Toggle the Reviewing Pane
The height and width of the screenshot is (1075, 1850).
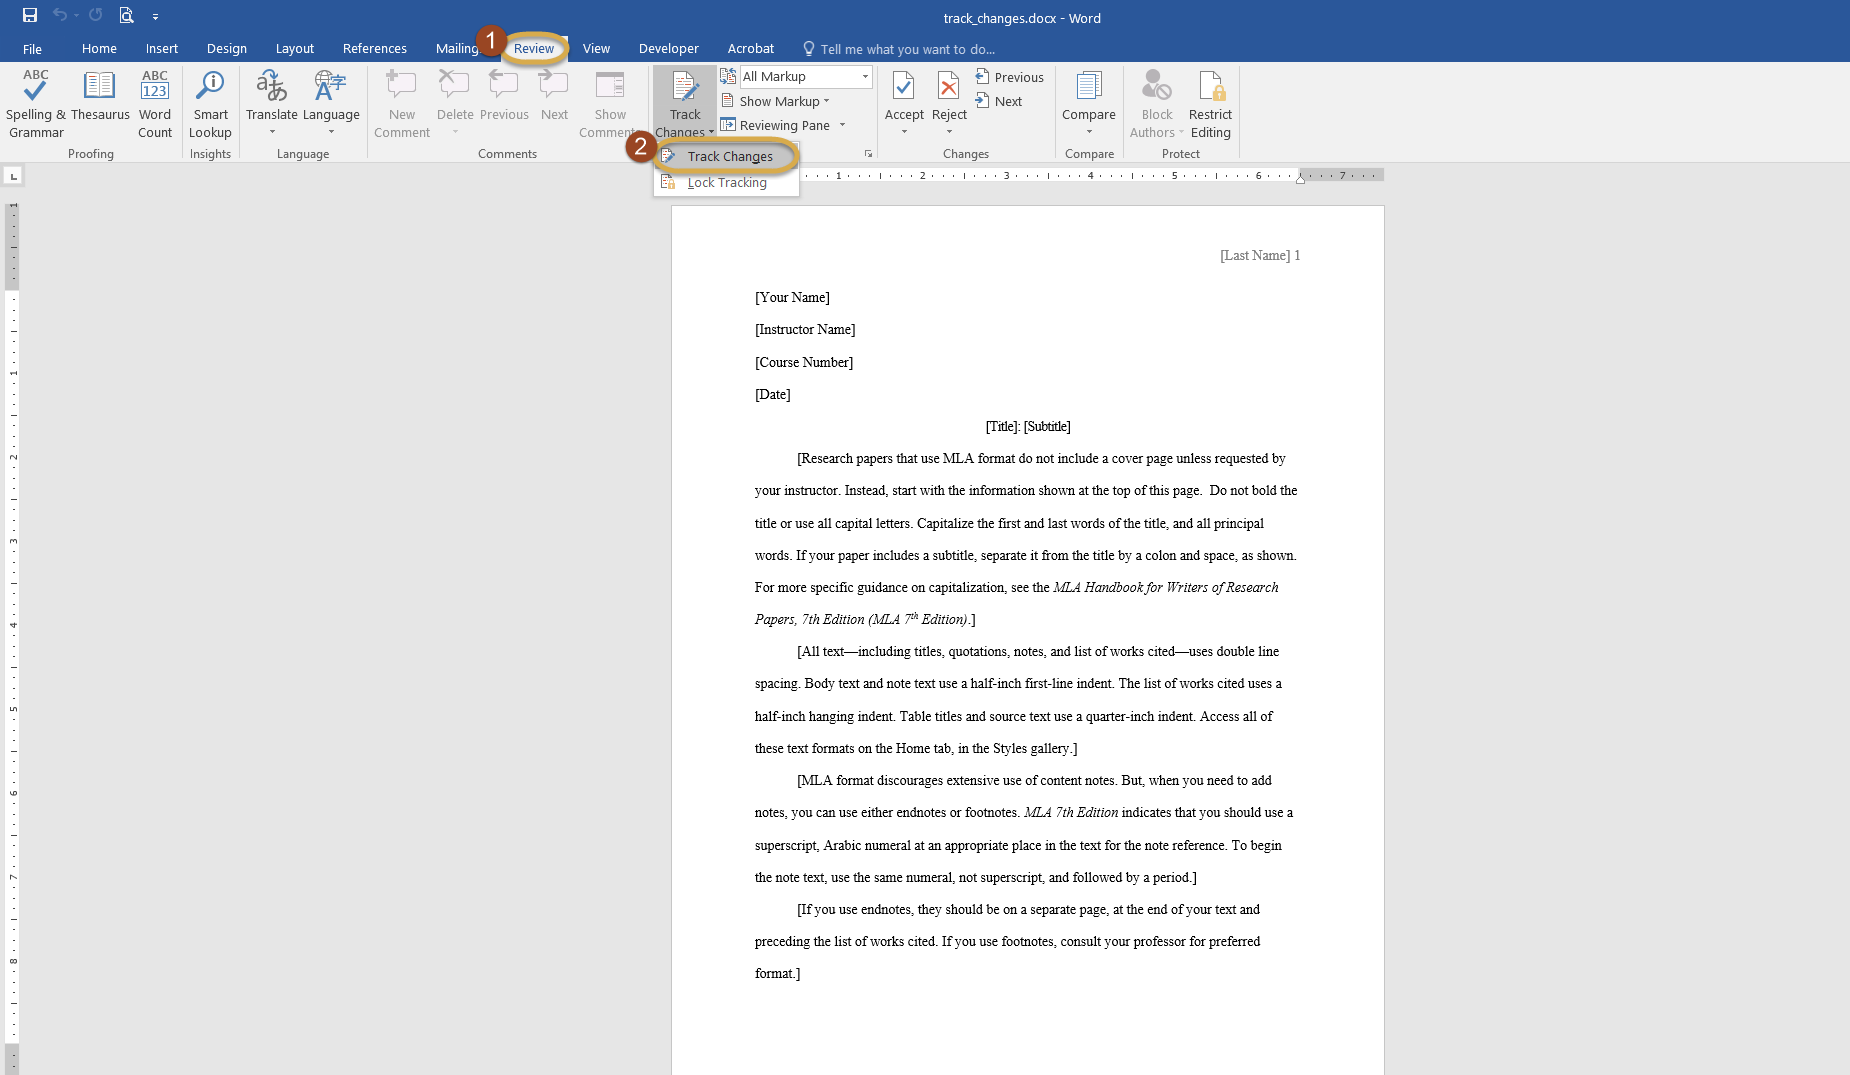783,125
